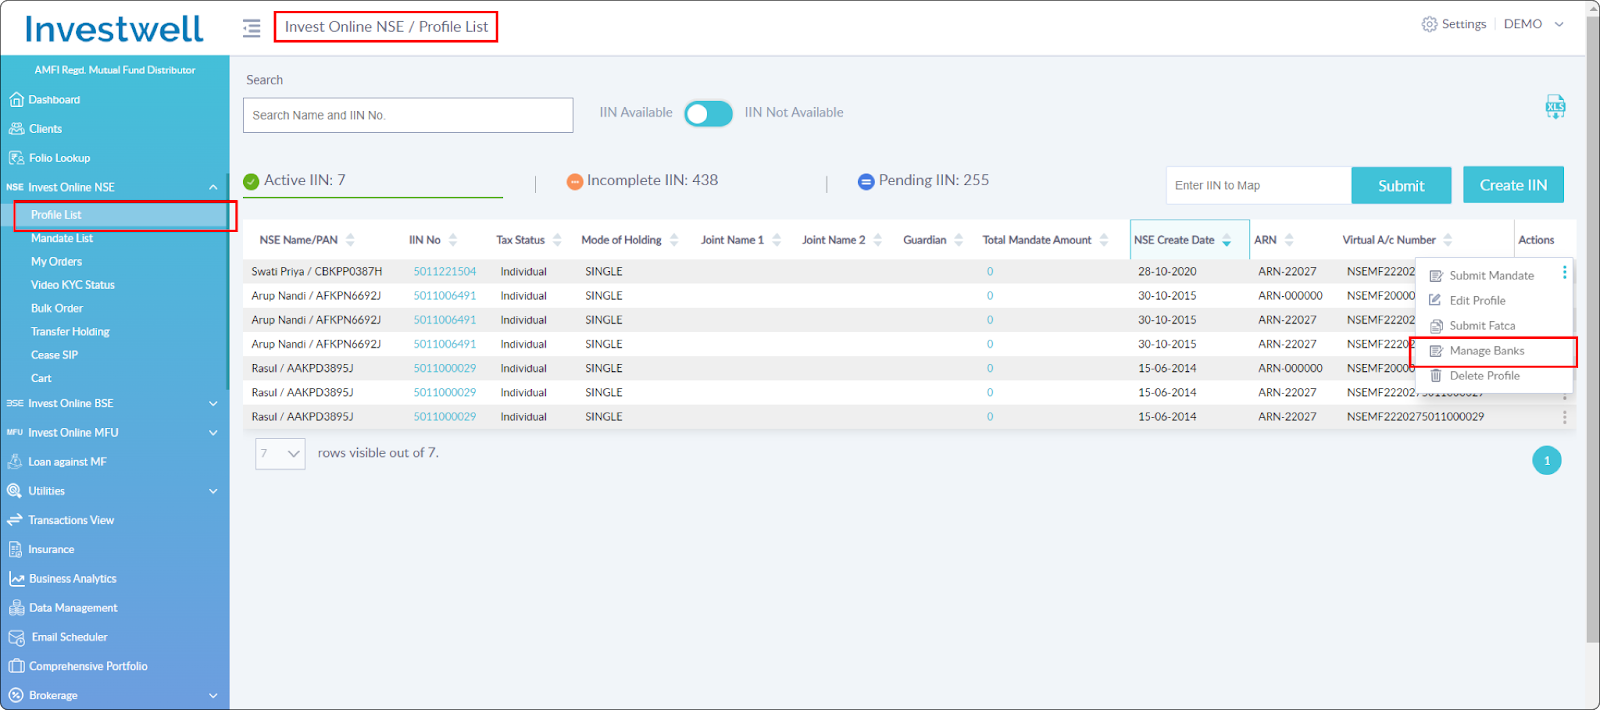Screen dimensions: 1600x710
Task: Click the Brokerage sidebar icon
Action: [15, 695]
